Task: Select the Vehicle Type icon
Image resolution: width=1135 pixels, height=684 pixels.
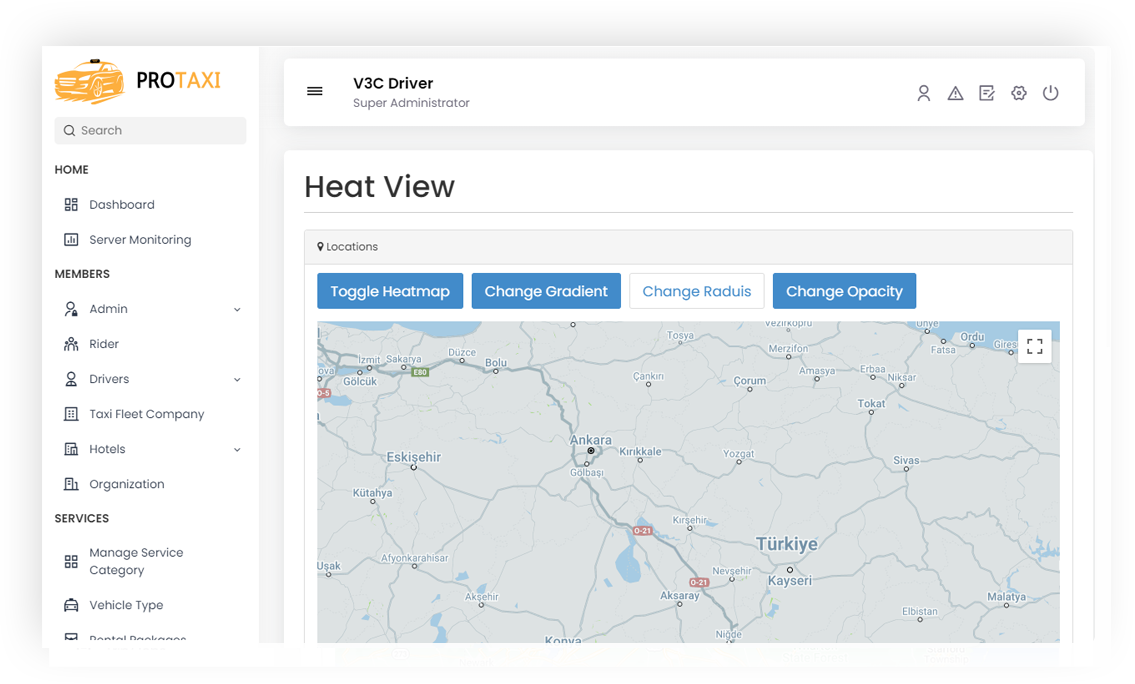Action: (71, 604)
